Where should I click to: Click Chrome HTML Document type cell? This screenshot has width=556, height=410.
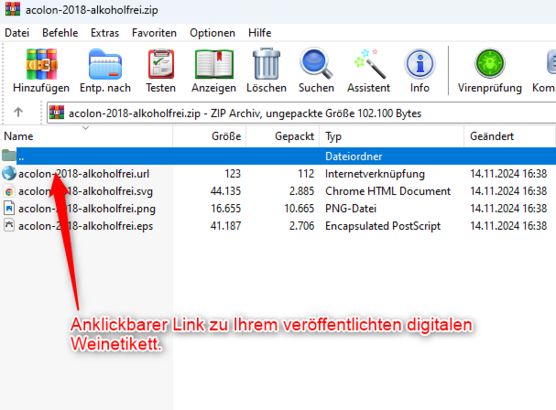(x=388, y=191)
